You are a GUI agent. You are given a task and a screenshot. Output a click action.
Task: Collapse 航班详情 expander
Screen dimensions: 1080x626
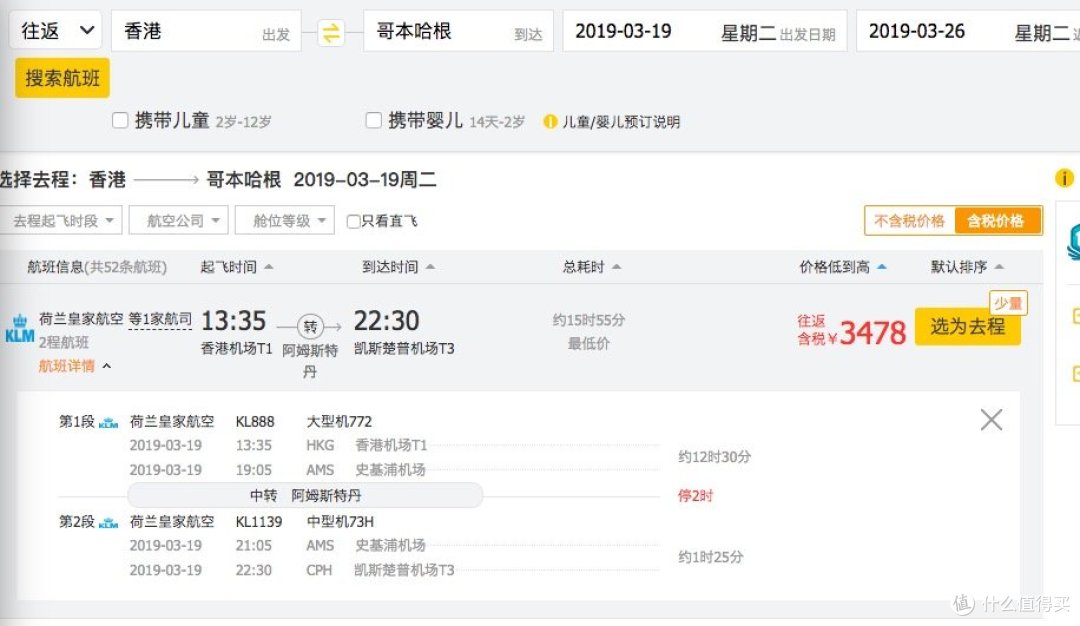click(x=74, y=366)
